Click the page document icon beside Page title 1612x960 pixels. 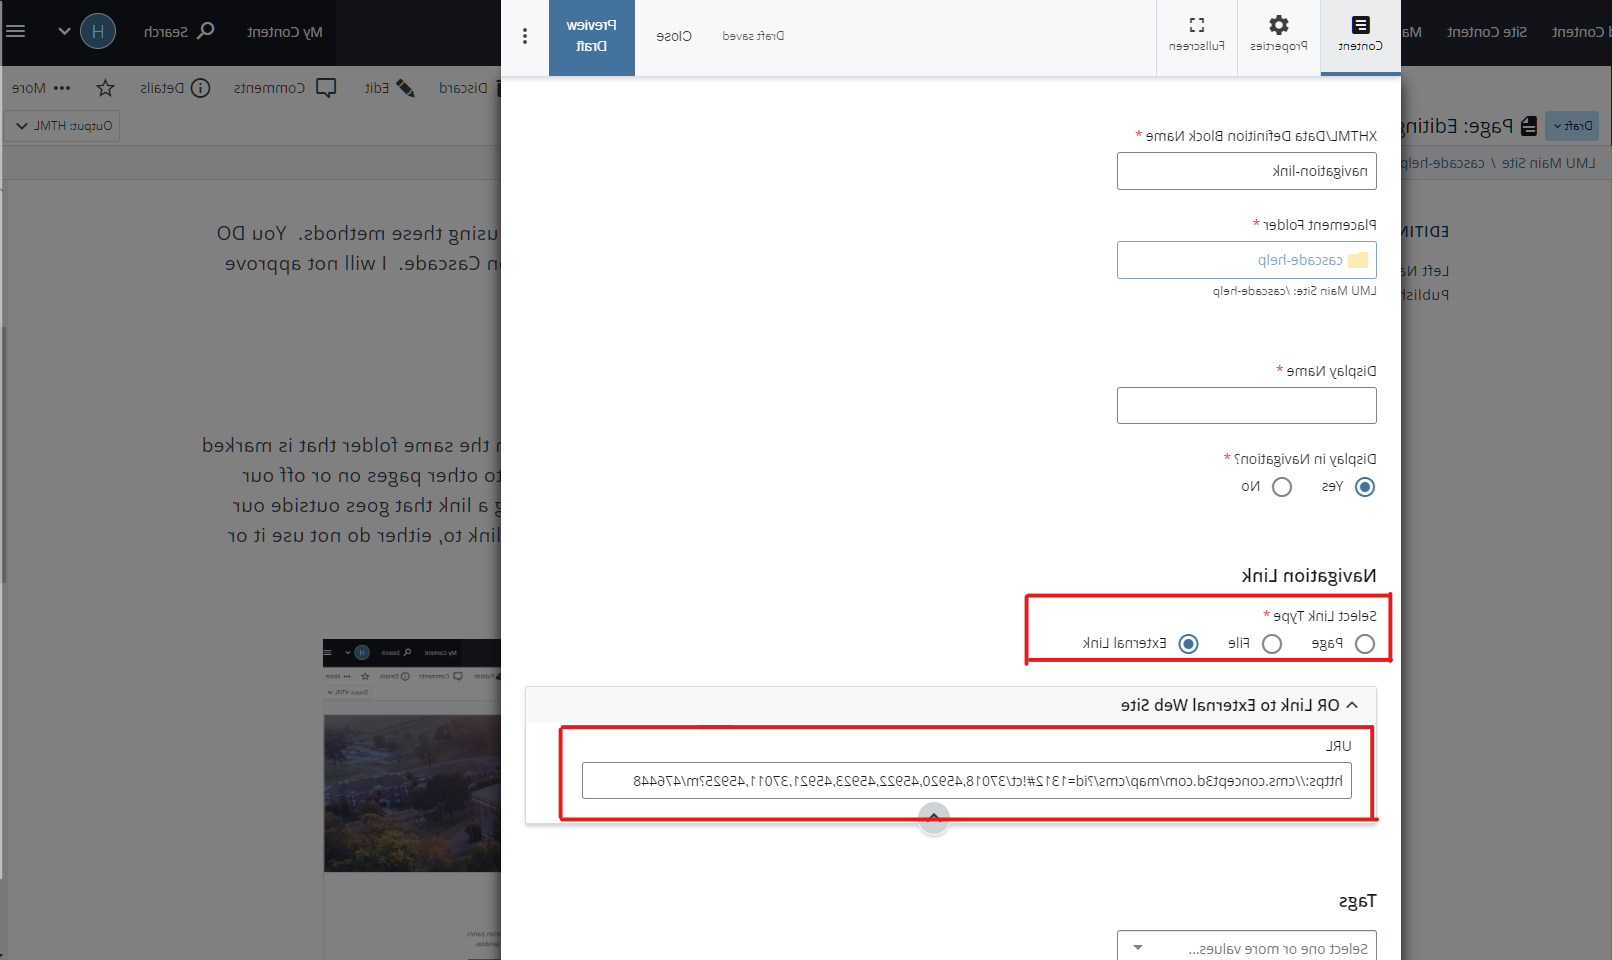pyautogui.click(x=1529, y=126)
